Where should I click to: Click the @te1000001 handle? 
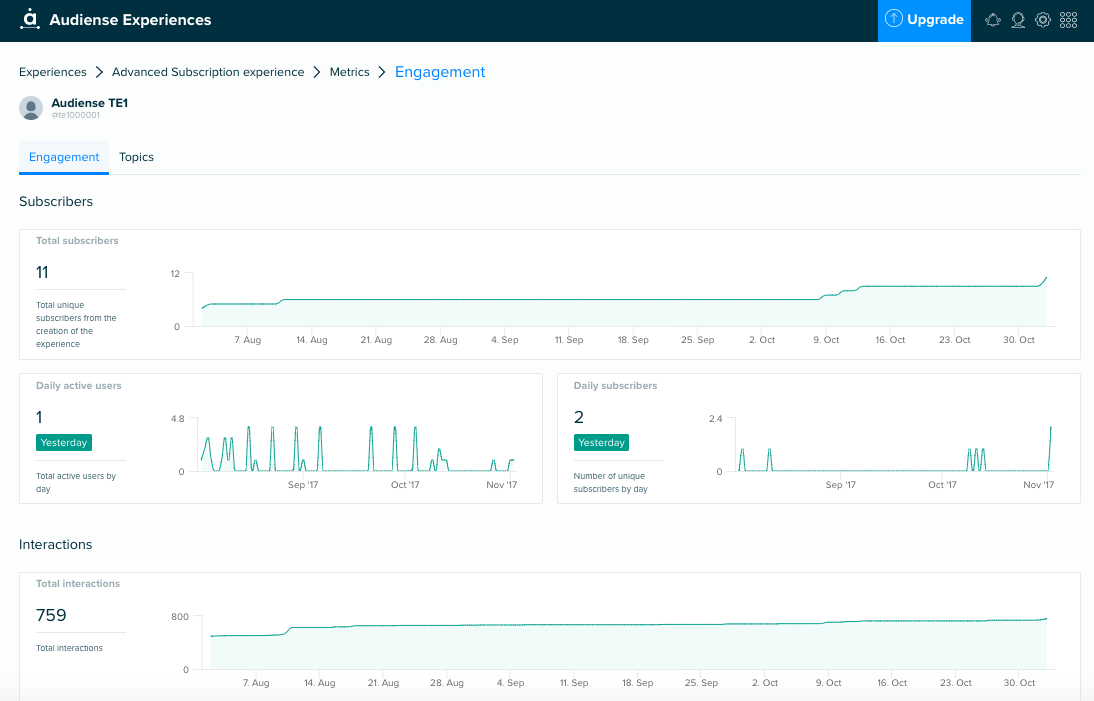pyautogui.click(x=75, y=115)
